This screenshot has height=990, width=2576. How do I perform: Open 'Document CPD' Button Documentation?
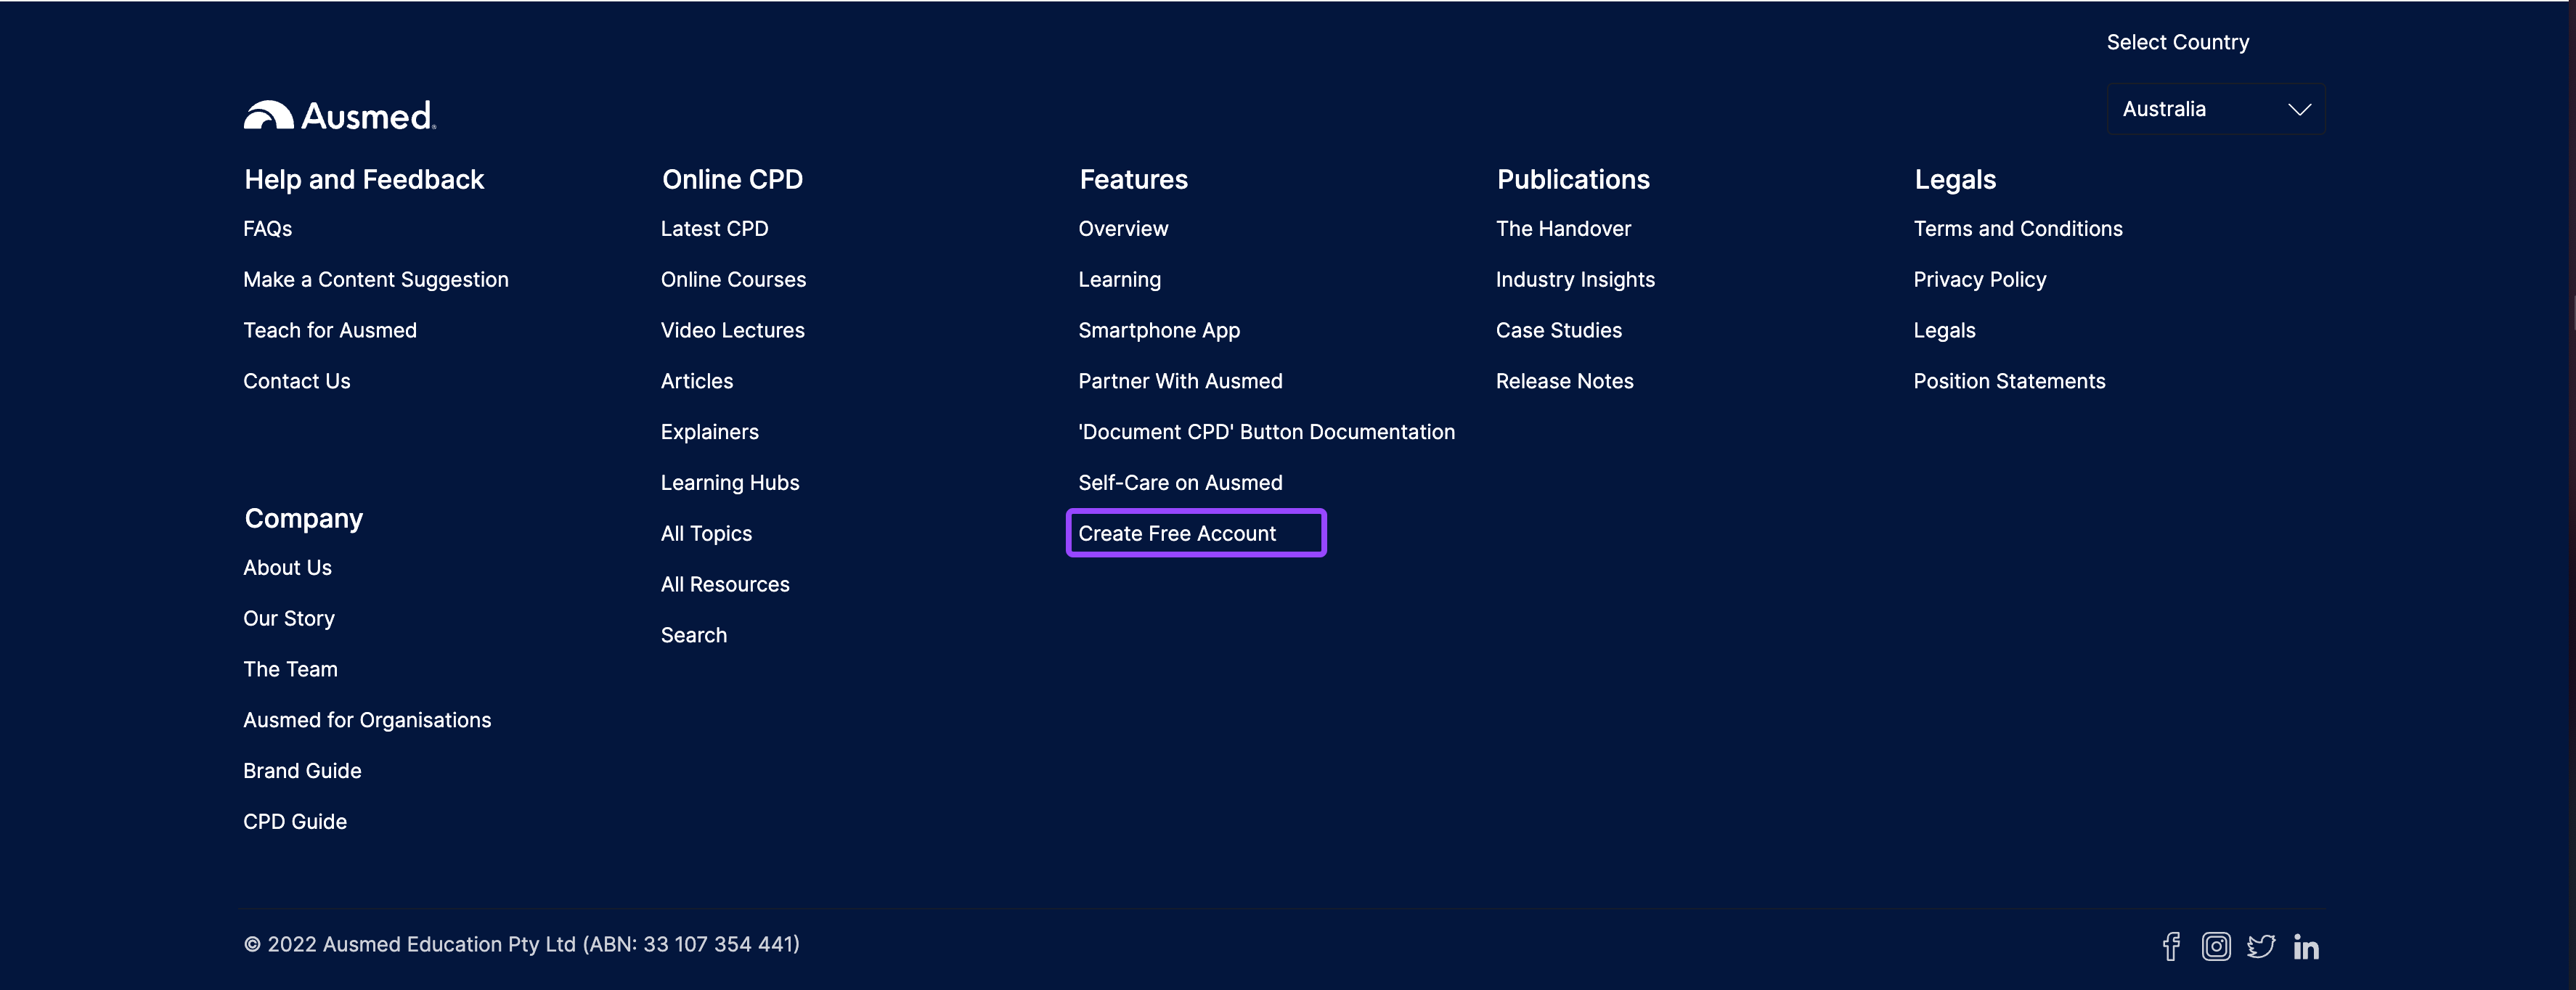pos(1267,432)
